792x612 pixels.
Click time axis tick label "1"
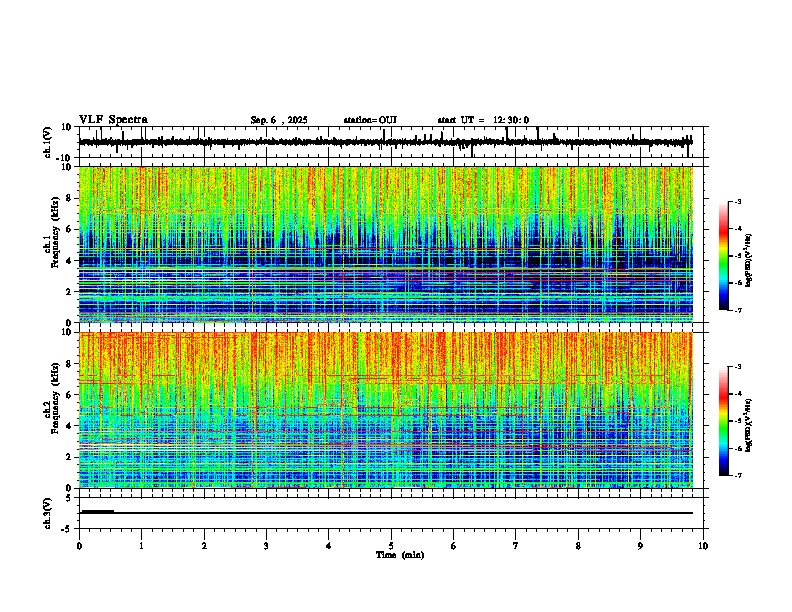pos(141,546)
